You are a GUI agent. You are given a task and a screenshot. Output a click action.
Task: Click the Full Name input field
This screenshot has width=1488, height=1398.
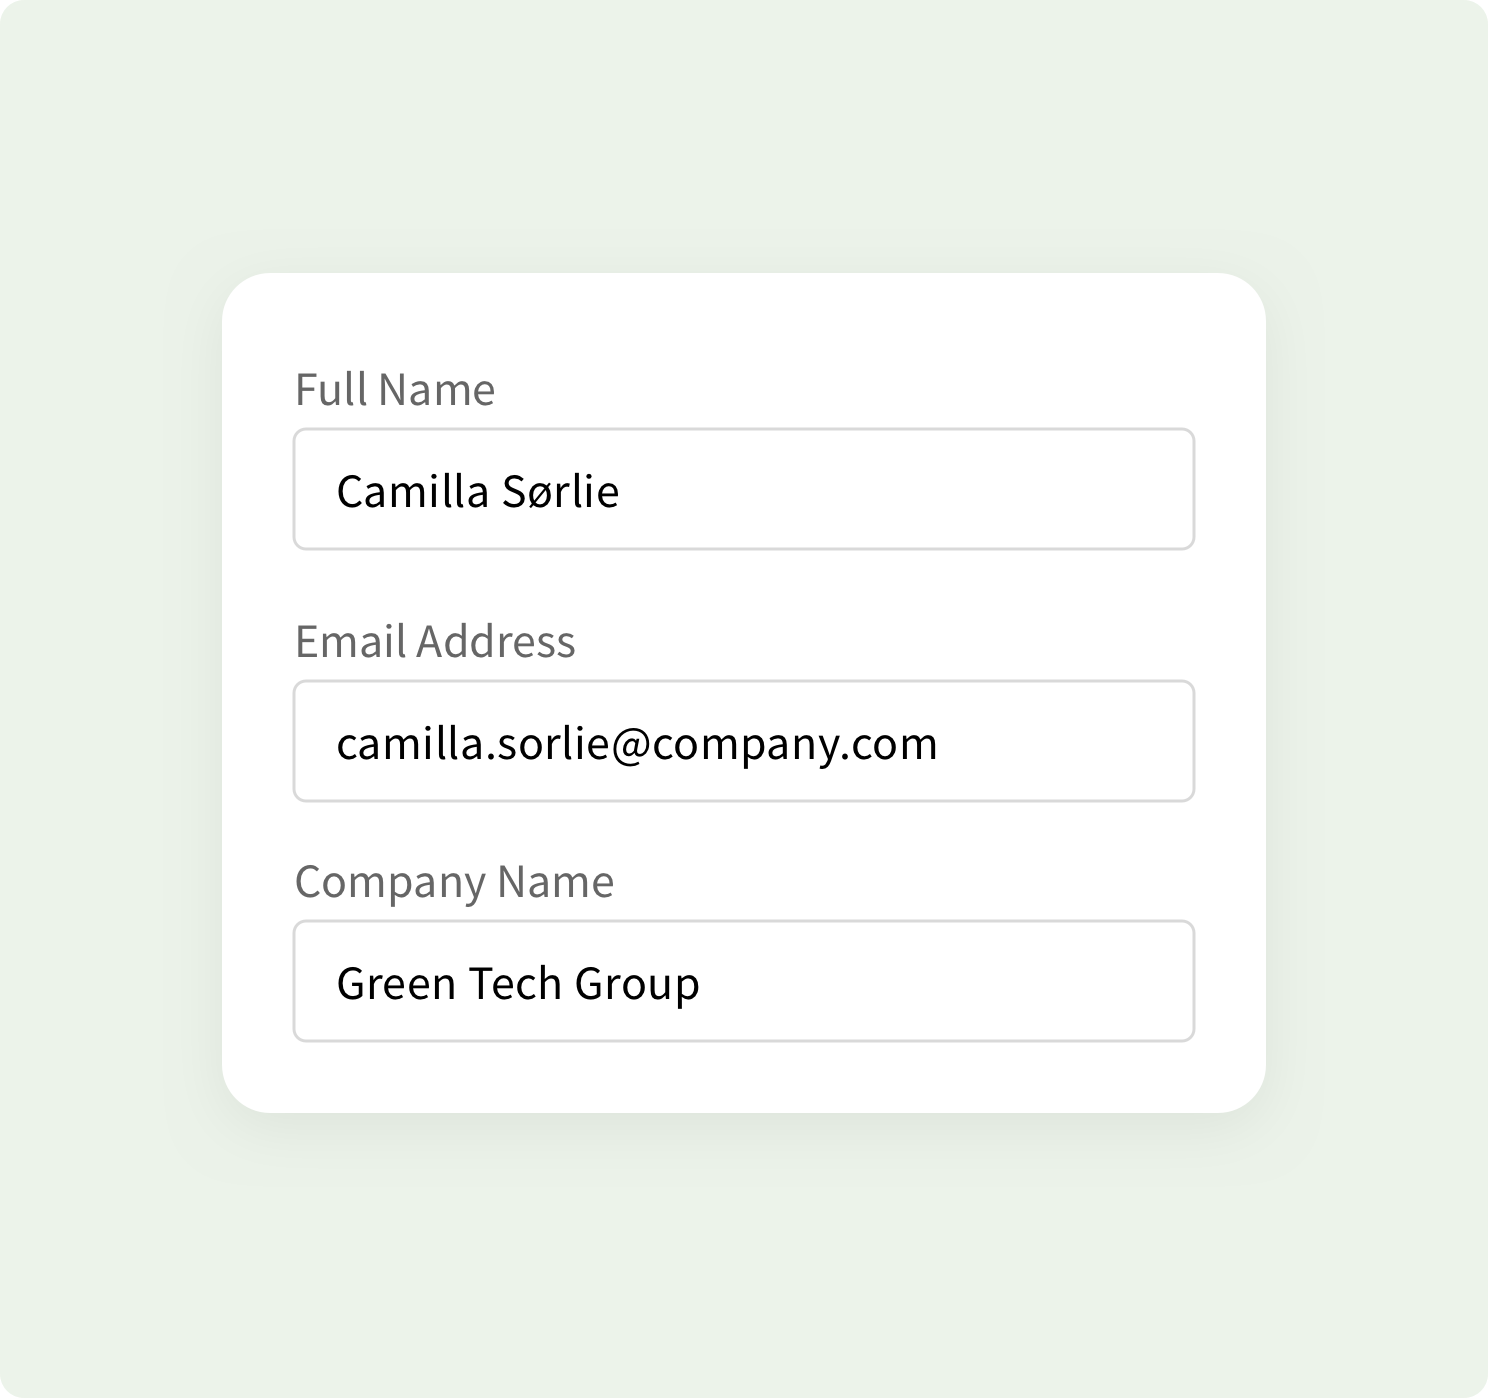[743, 489]
